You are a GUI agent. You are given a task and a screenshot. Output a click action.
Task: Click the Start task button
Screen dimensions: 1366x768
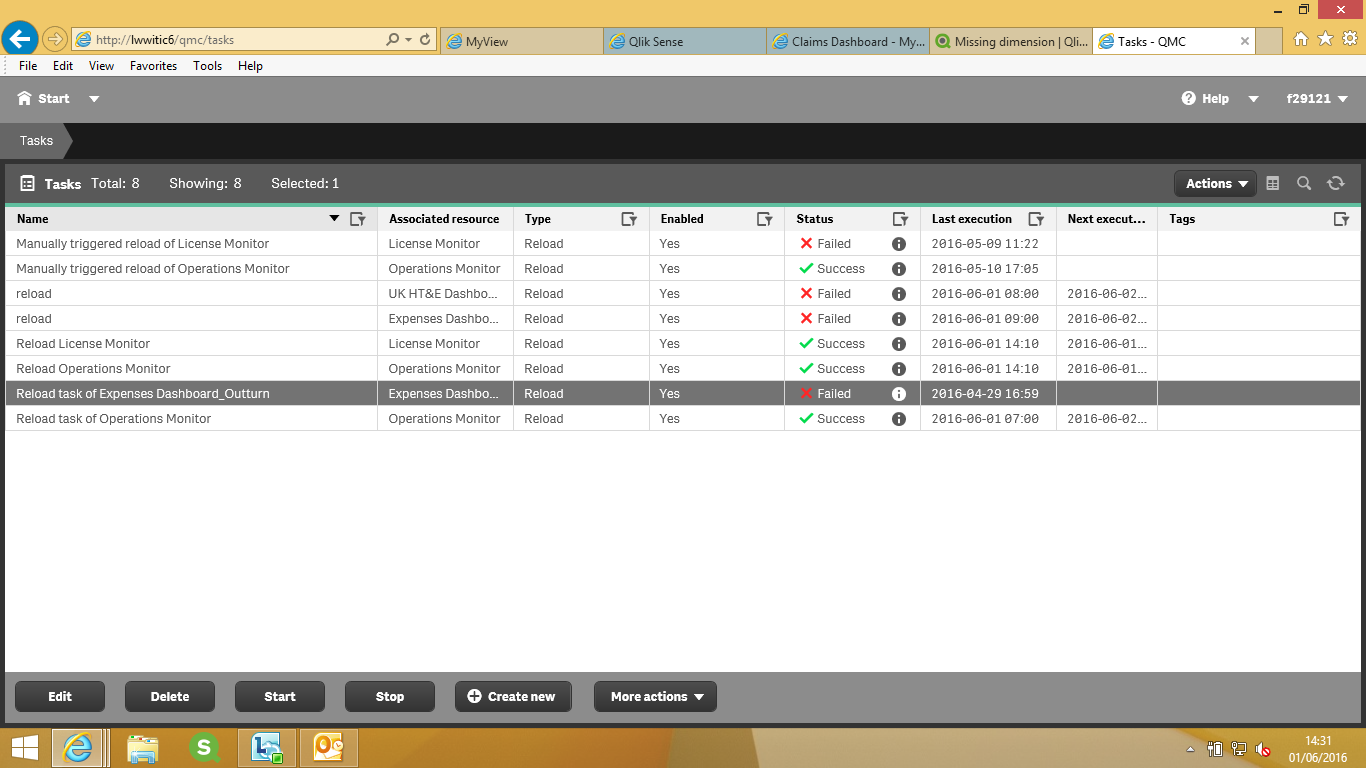(x=280, y=697)
